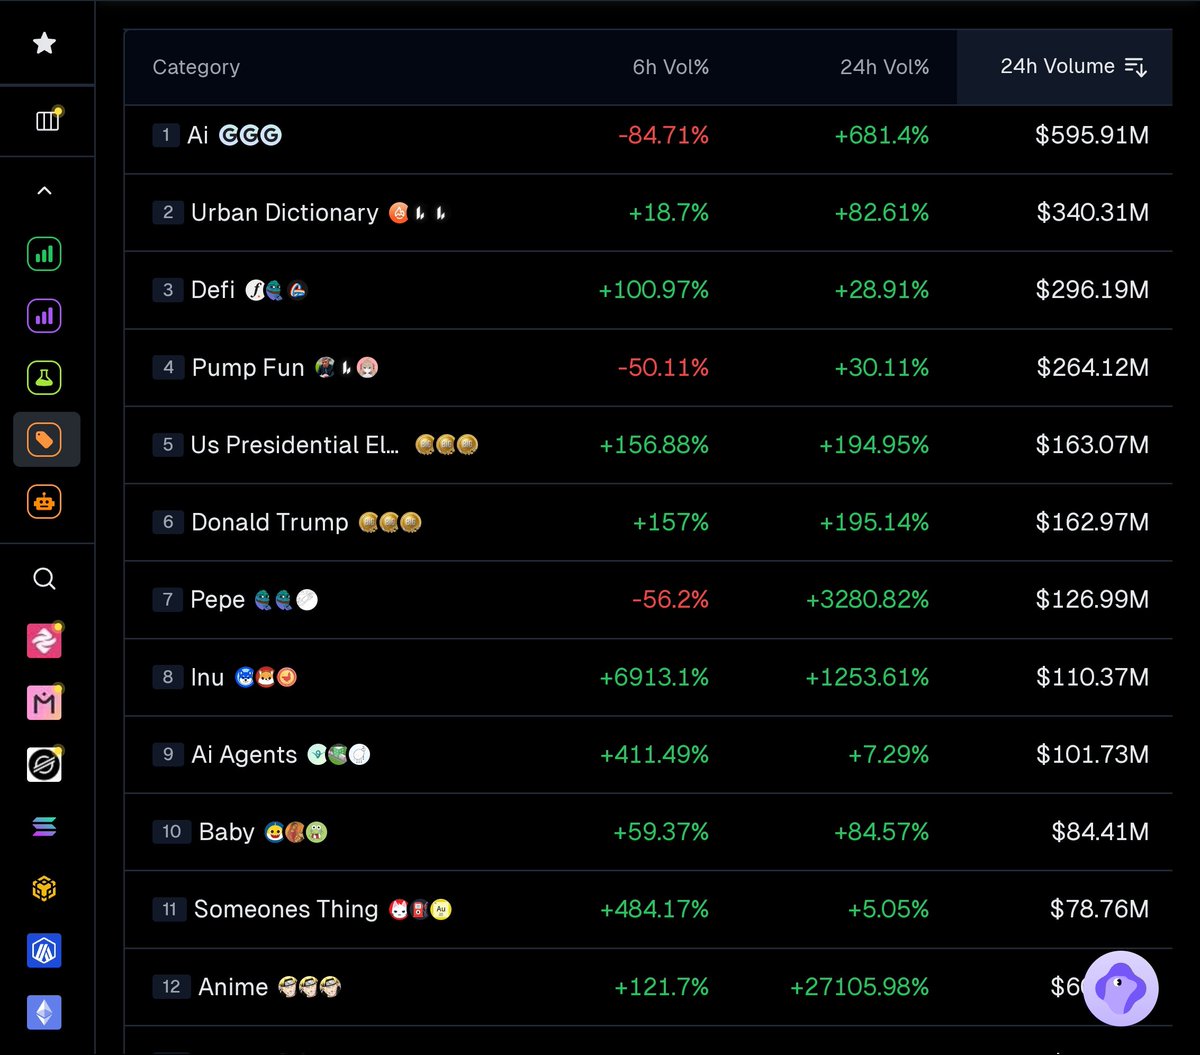Select the orange tag categories icon
This screenshot has width=1200, height=1055.
coord(46,440)
